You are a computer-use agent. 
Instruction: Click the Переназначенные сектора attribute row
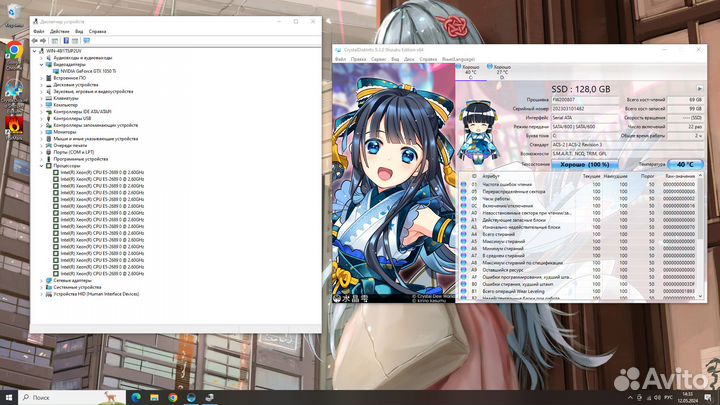(x=579, y=191)
